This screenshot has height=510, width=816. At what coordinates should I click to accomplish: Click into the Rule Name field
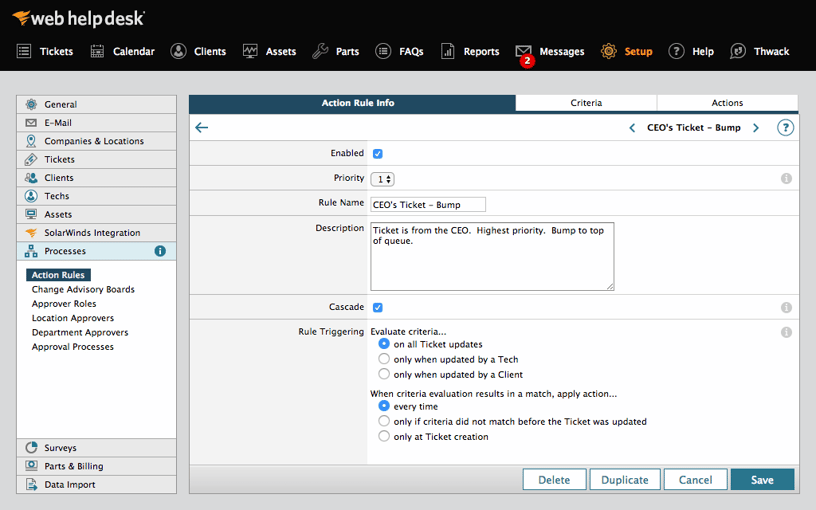[x=428, y=205]
